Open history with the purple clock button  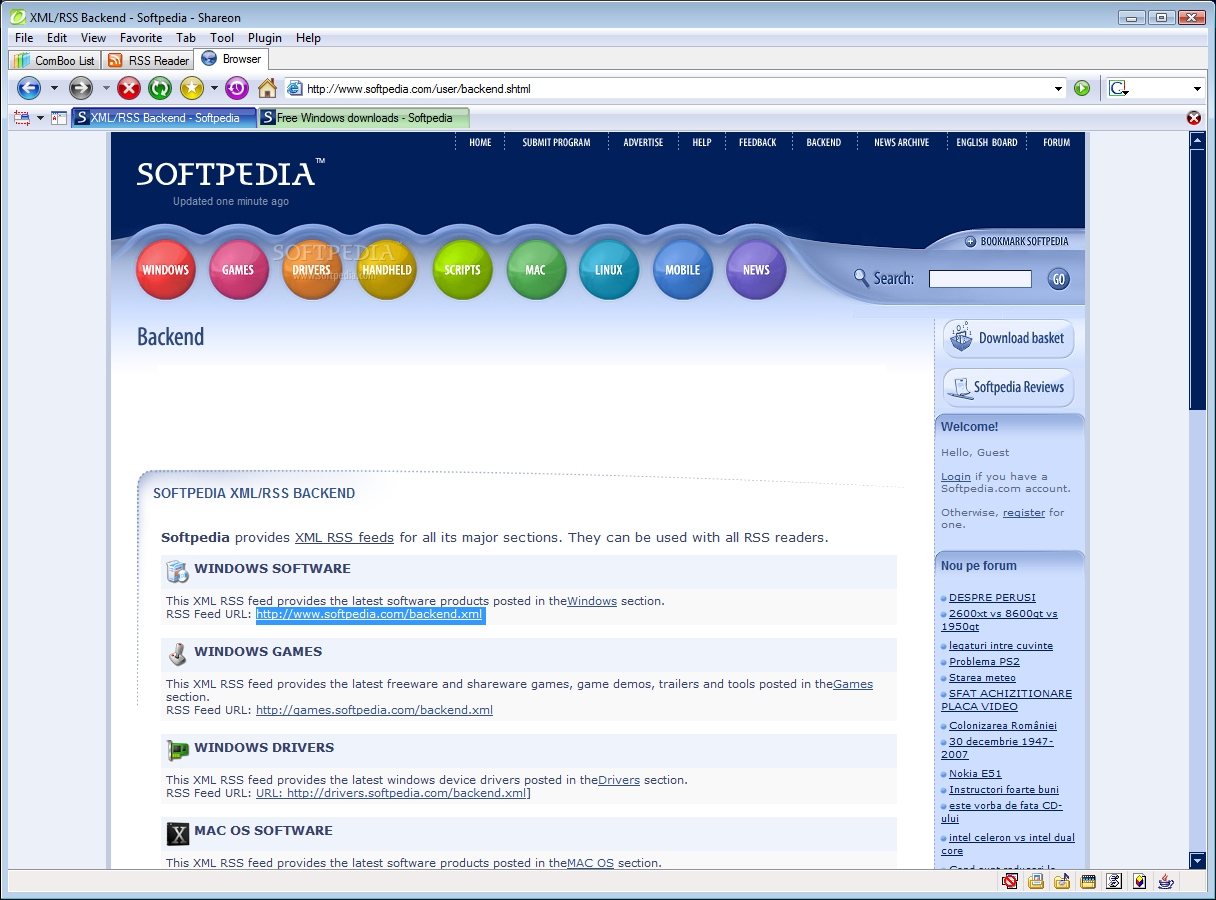[x=237, y=88]
